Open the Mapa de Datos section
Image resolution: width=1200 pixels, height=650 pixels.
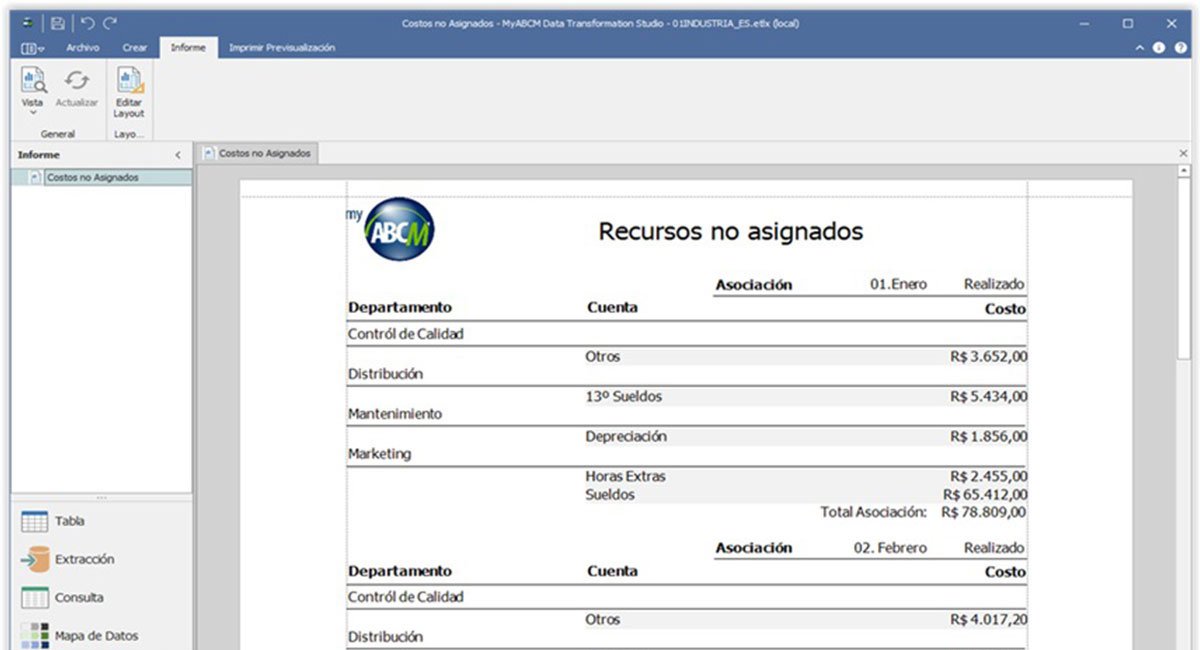[35, 635]
